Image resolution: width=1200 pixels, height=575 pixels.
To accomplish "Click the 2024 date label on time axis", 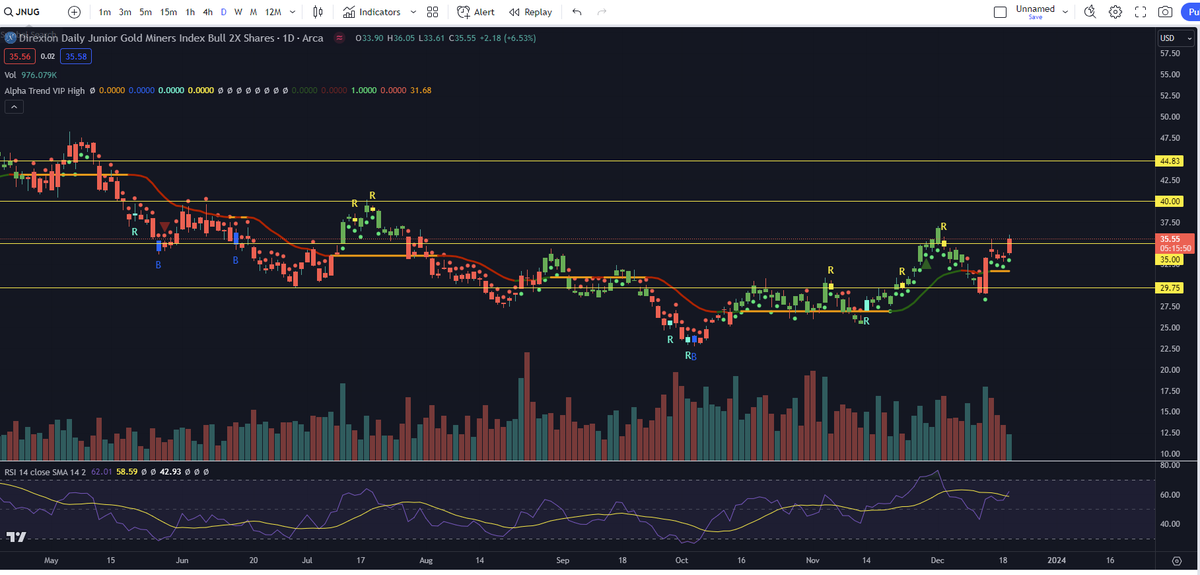I will [x=1057, y=561].
